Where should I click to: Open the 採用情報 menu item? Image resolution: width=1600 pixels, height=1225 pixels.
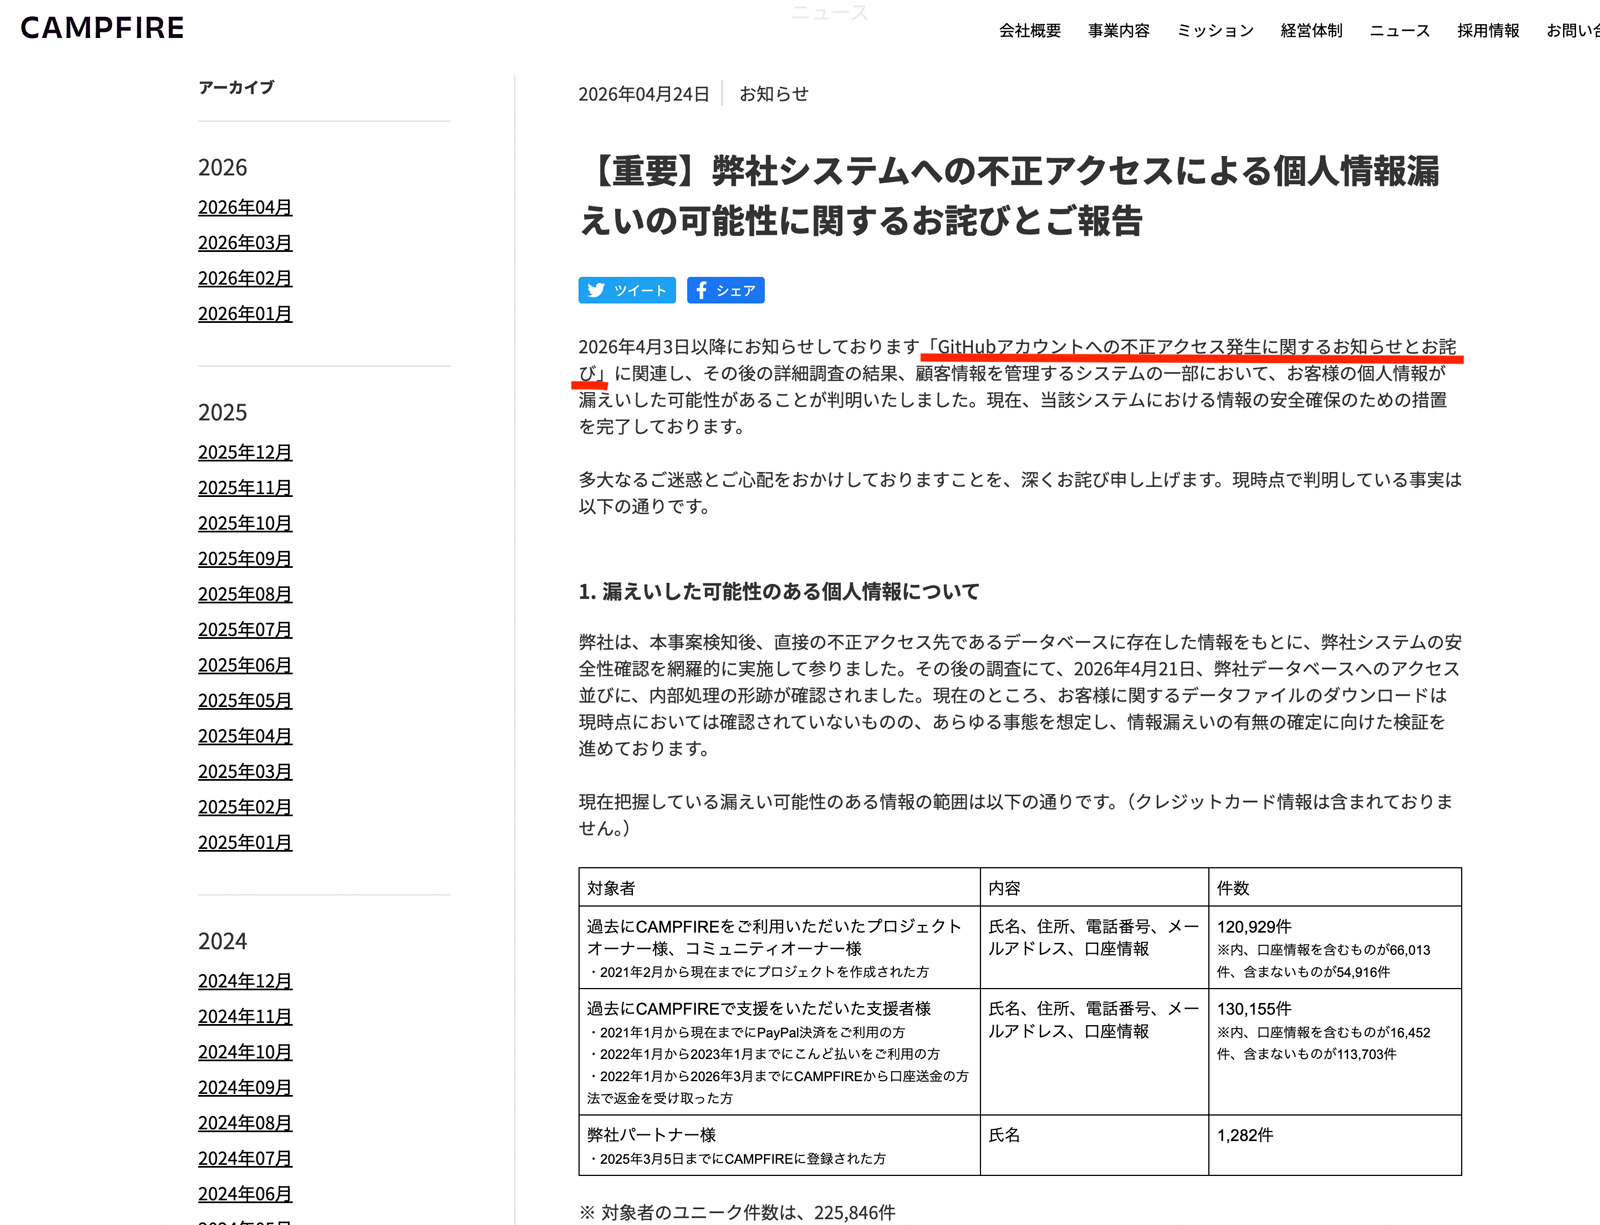click(1488, 31)
